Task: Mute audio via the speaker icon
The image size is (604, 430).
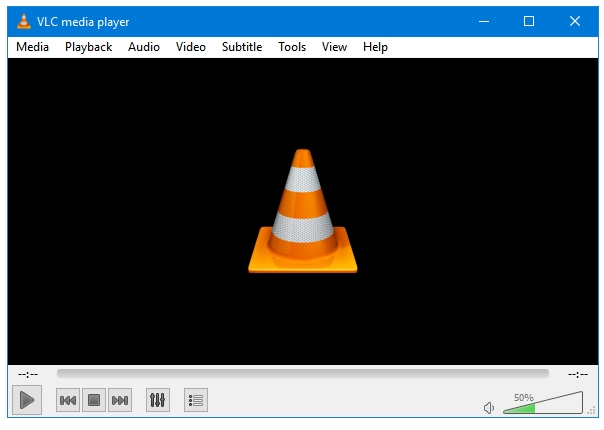Action: click(488, 408)
